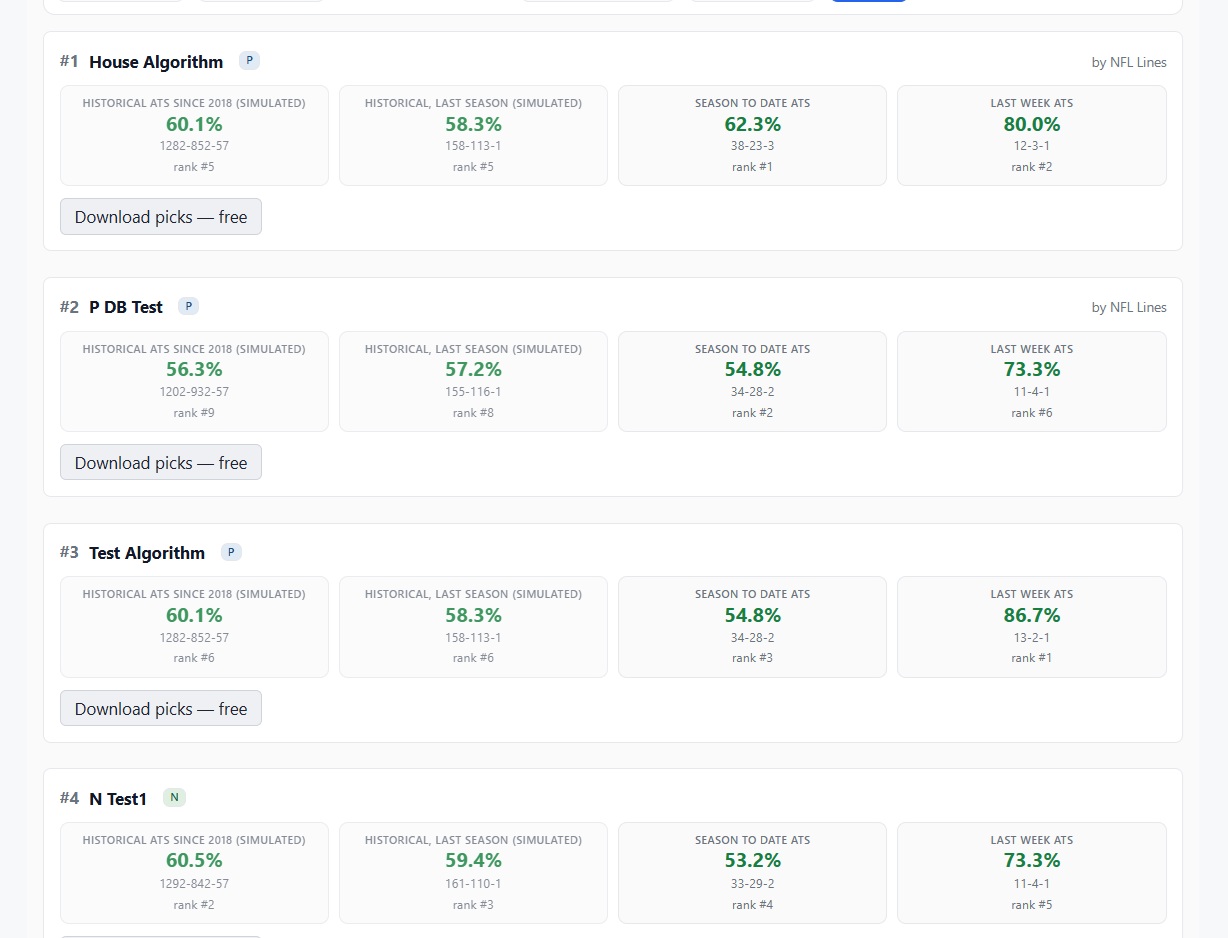Image resolution: width=1228 pixels, height=938 pixels.
Task: Select the Test Algorithm title
Action: click(x=147, y=553)
